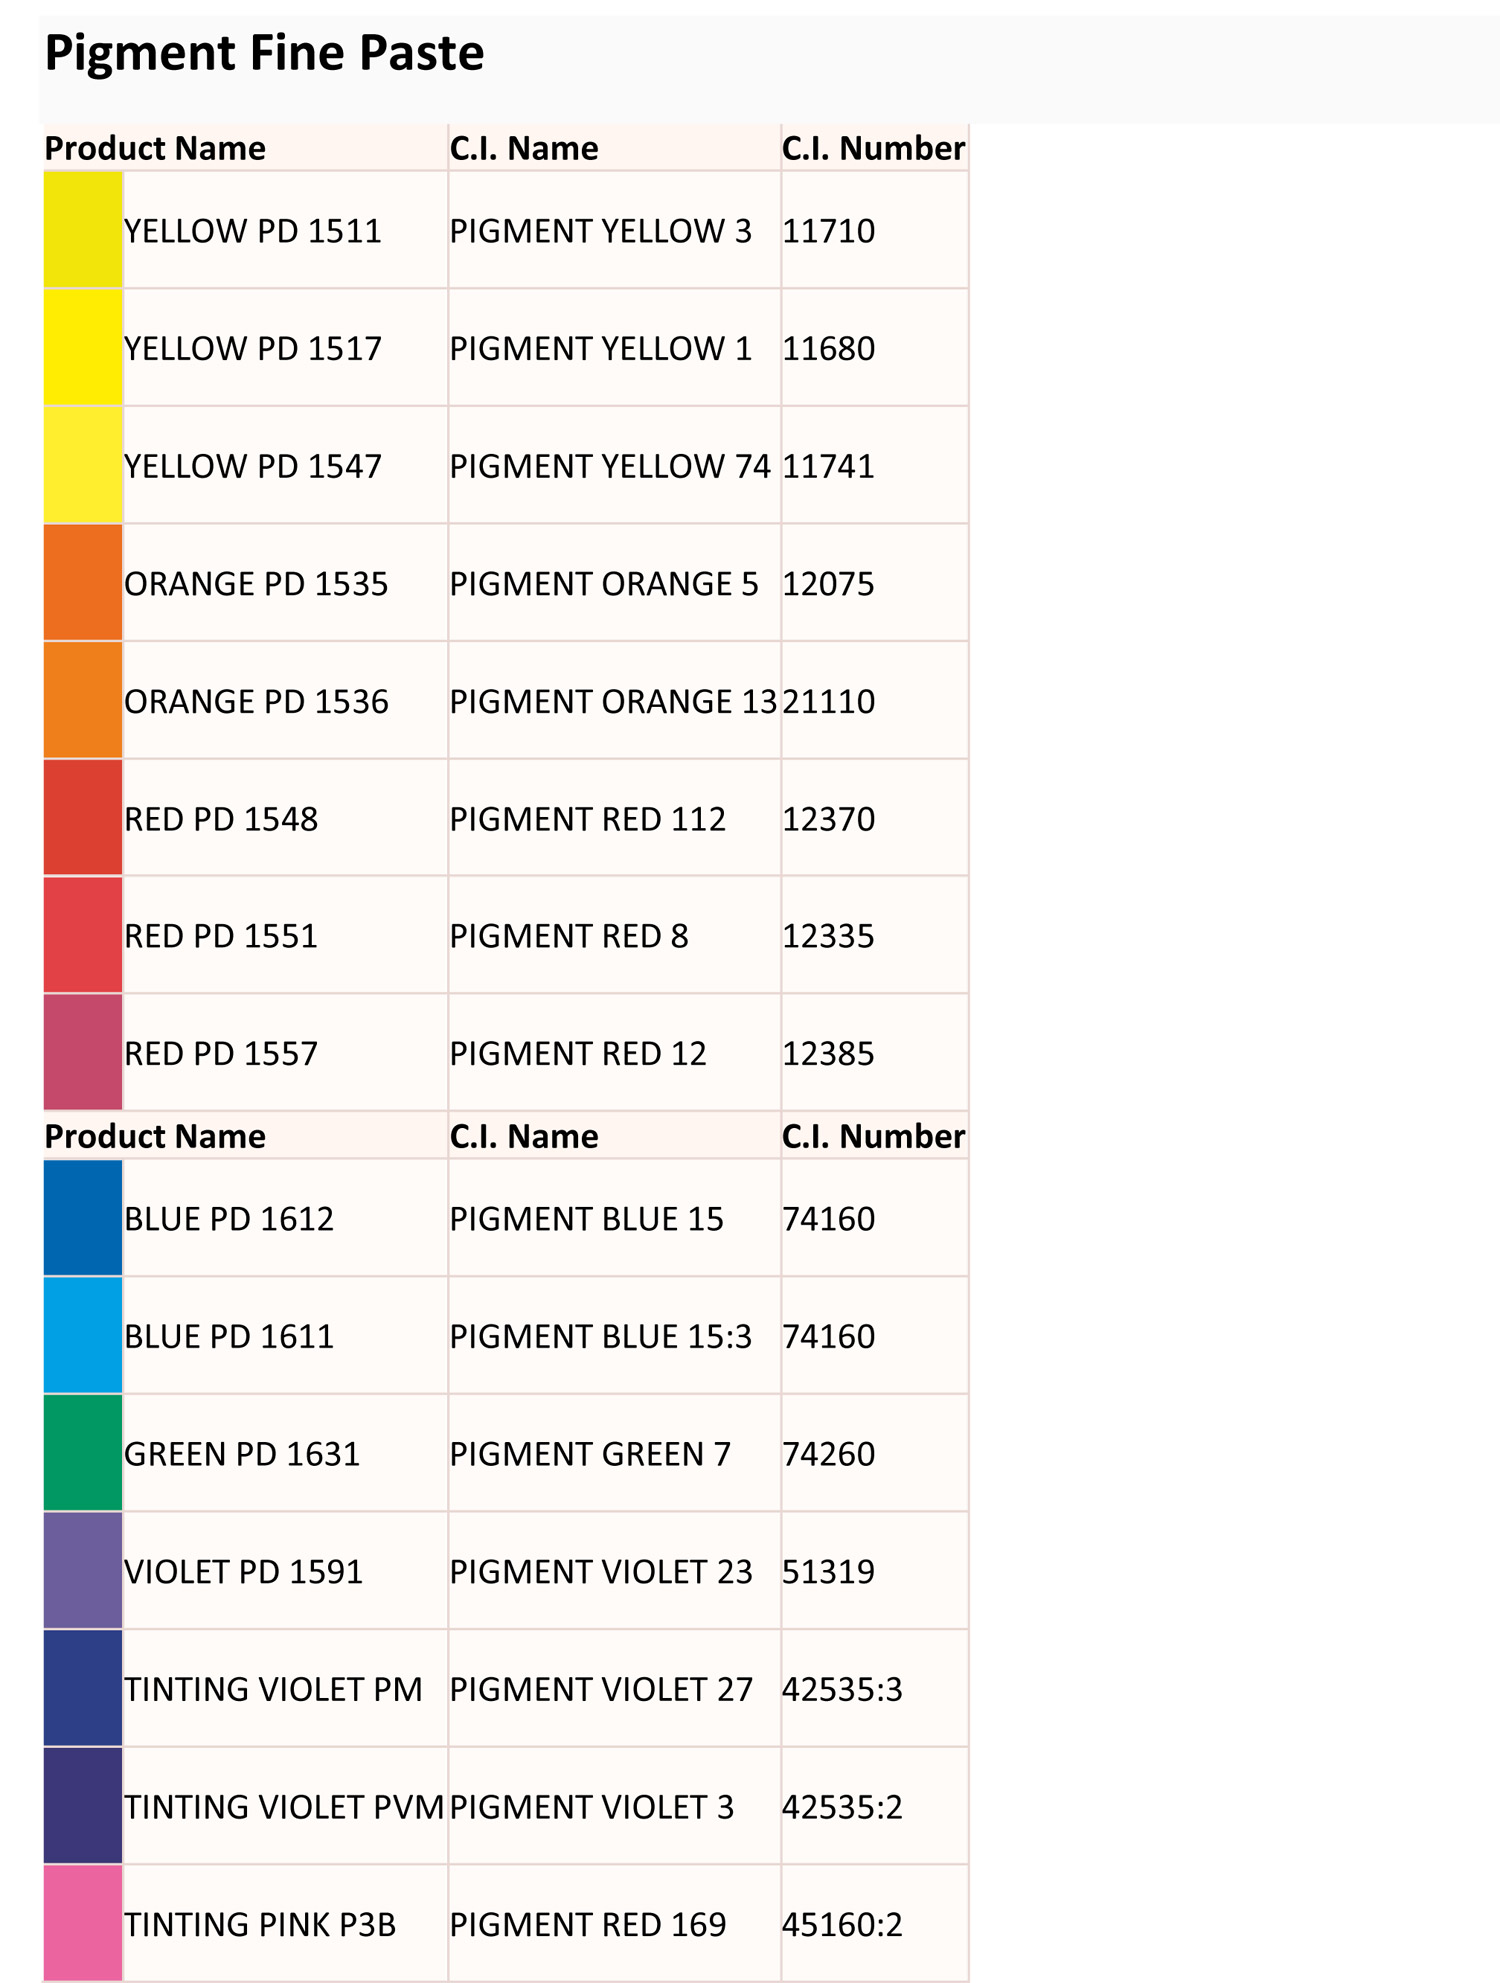Select the ORANGE PD 1535 swatch

point(83,583)
